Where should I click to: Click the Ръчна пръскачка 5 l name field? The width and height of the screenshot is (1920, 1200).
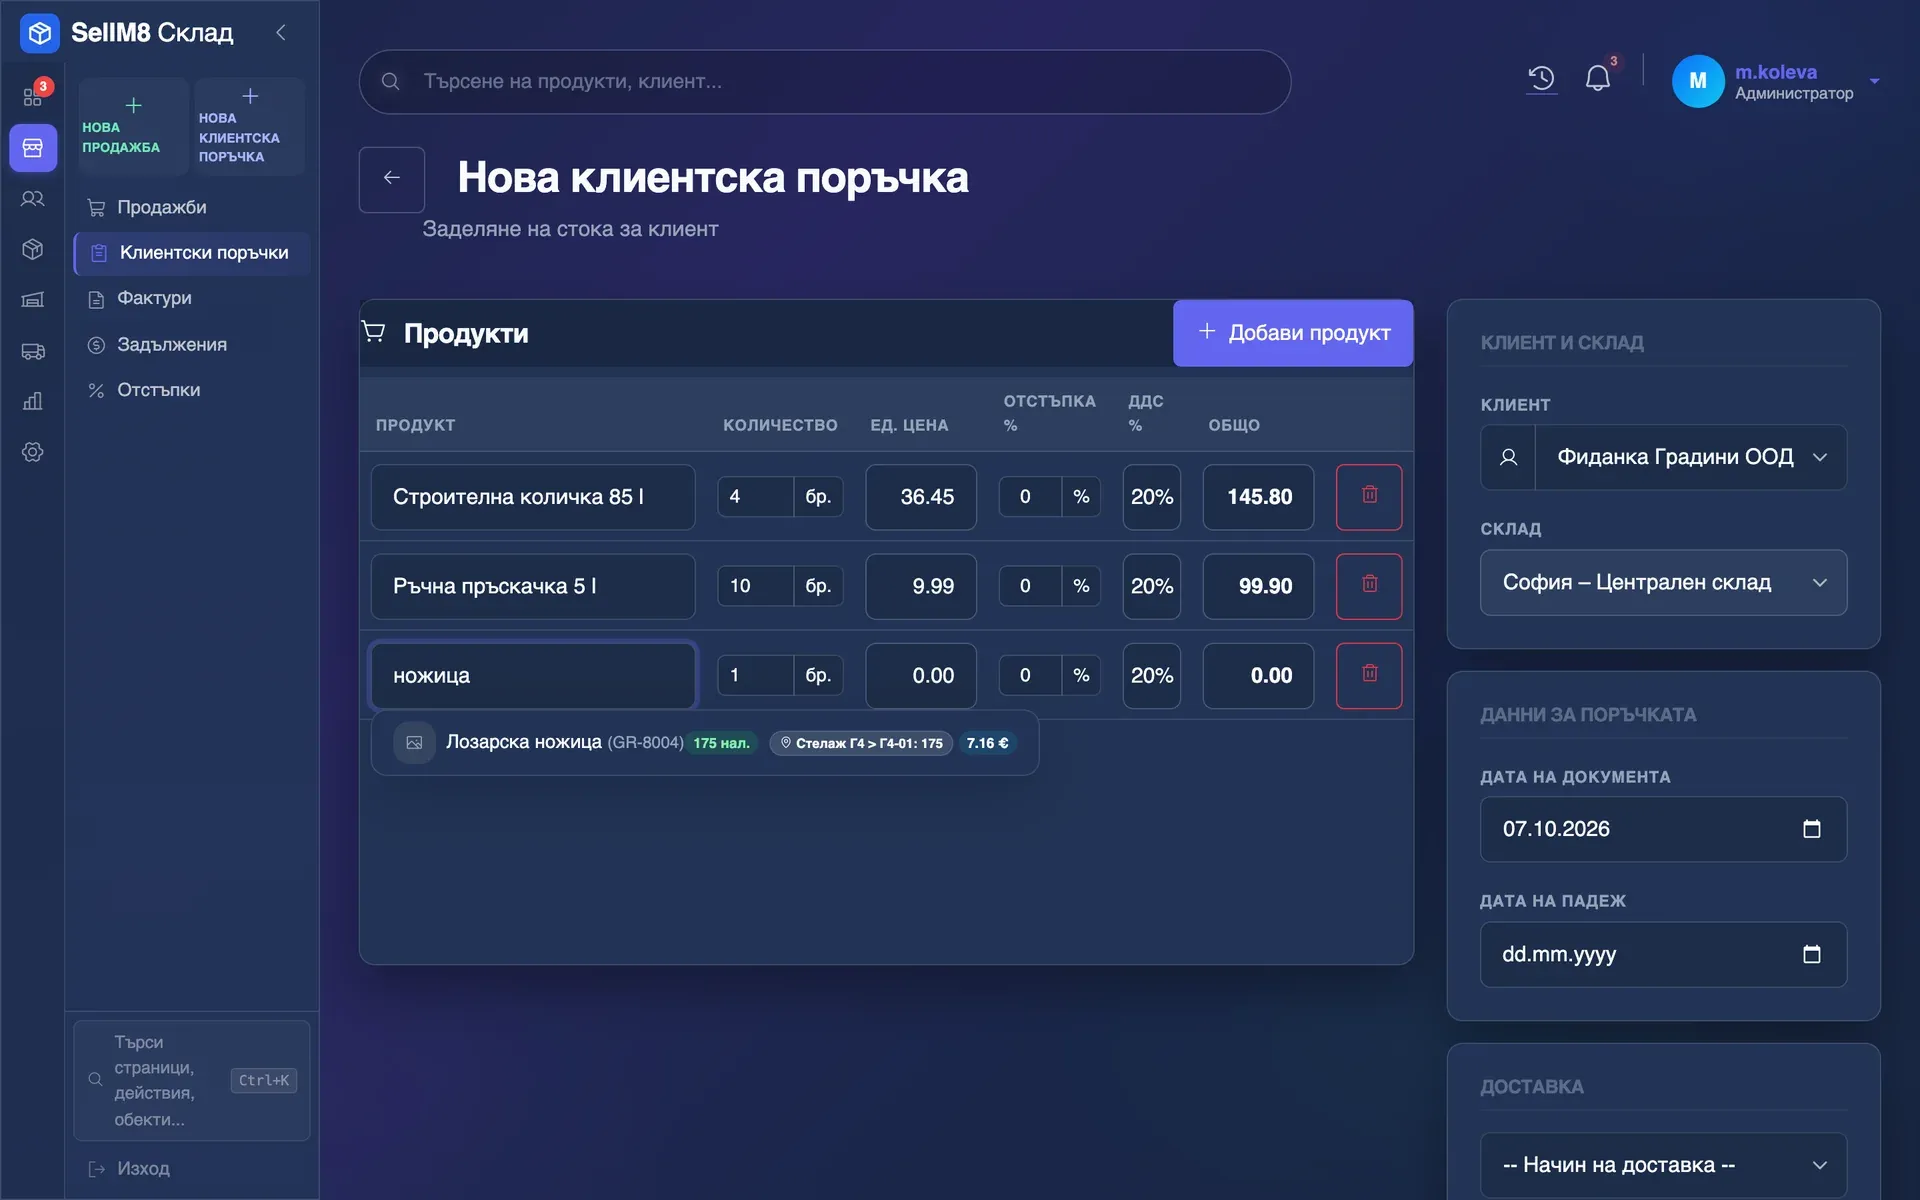point(533,586)
